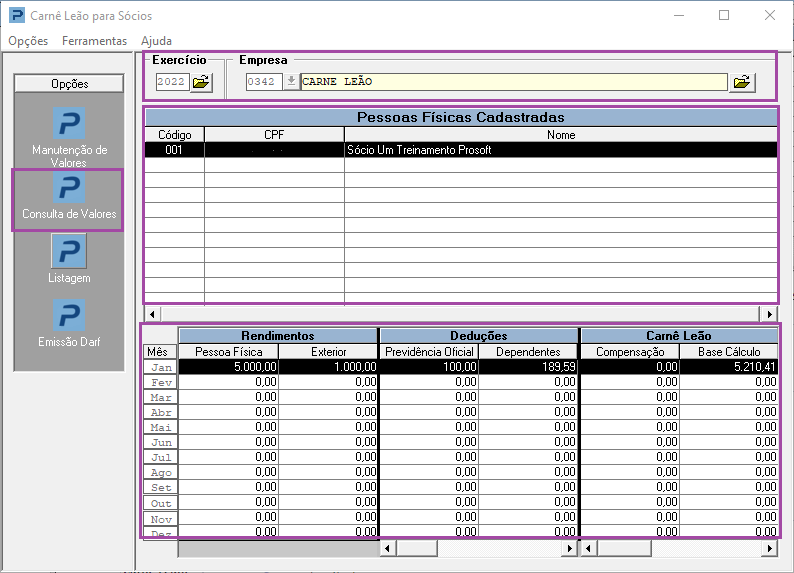This screenshot has width=794, height=573.
Task: Open the Opções menu
Action: tap(28, 41)
